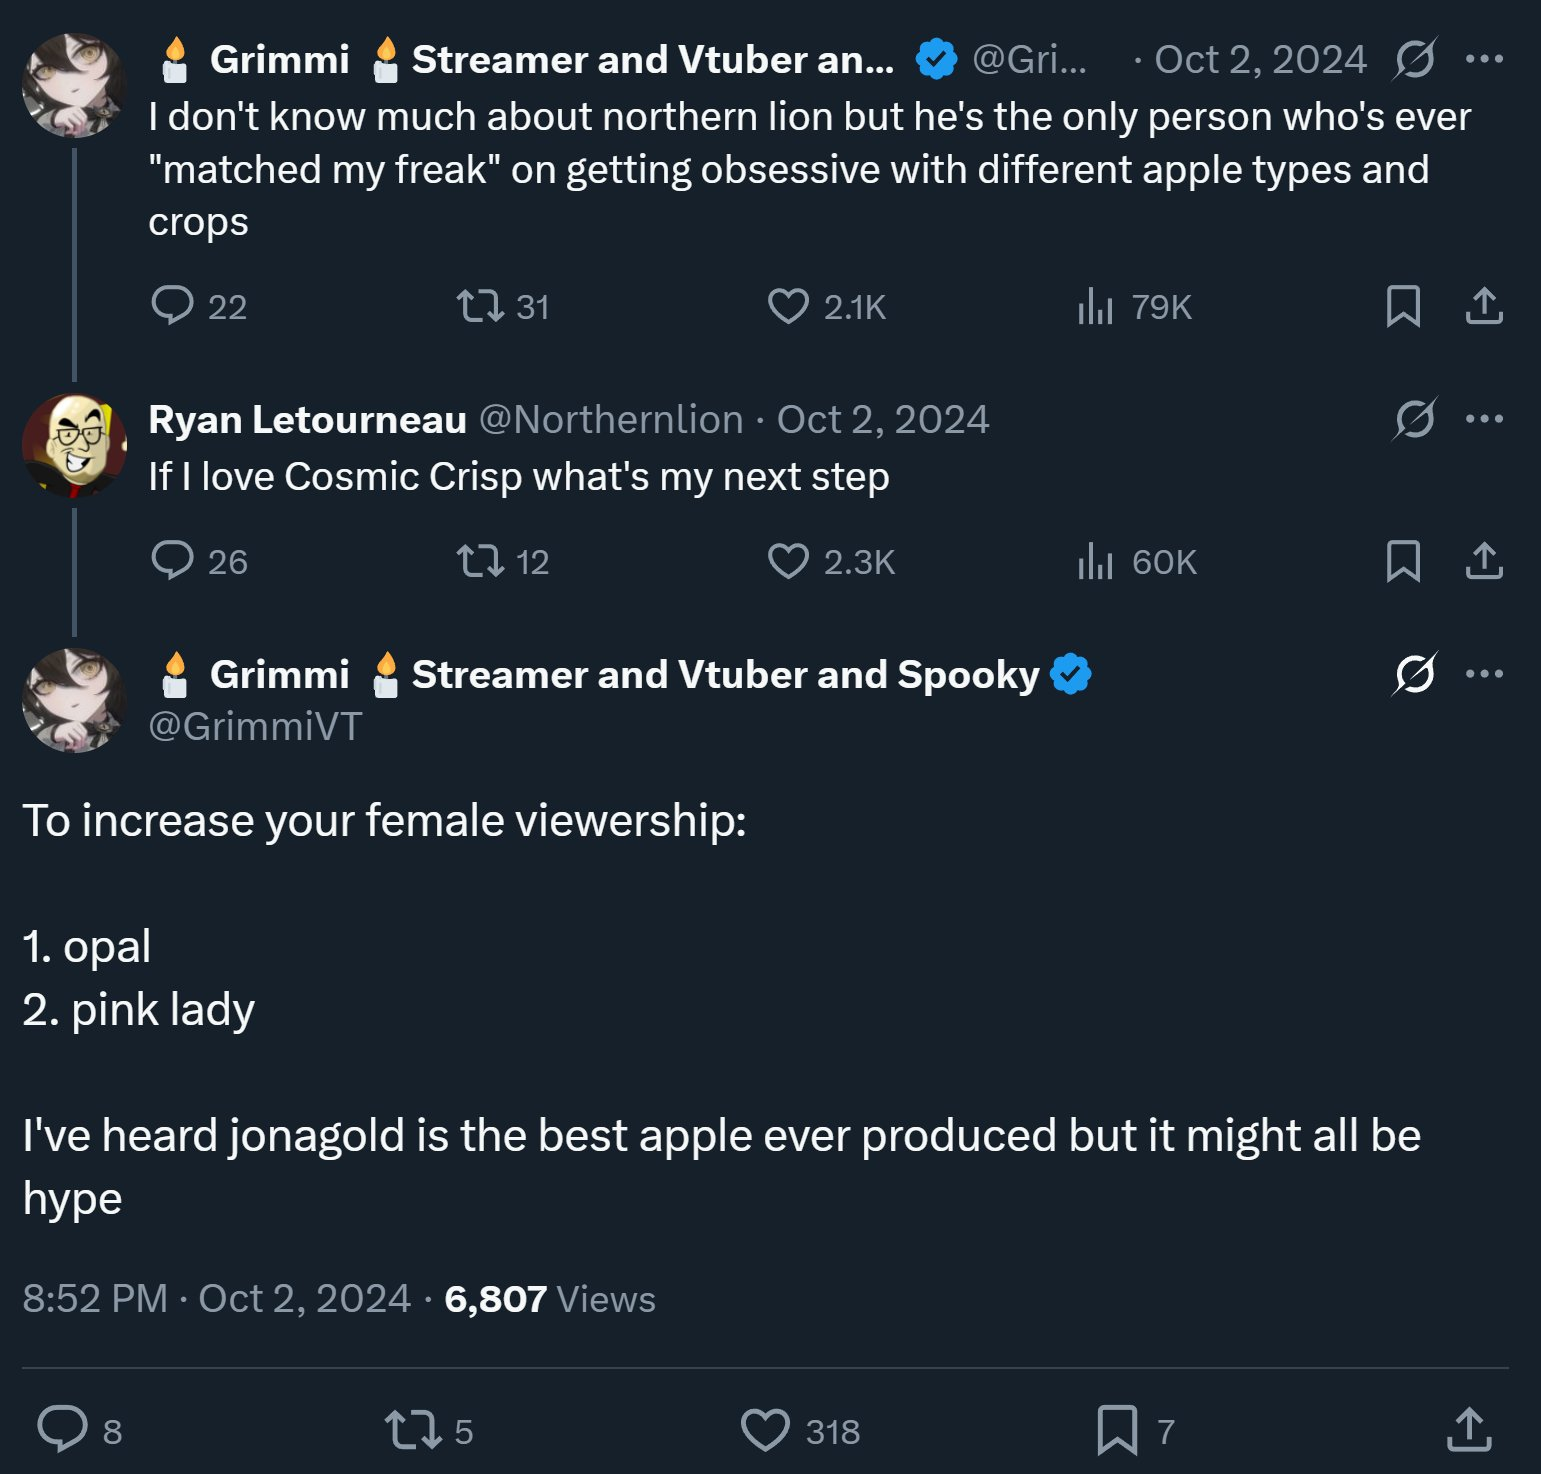
Task: Share the main jonagold tweet
Action: [1469, 1429]
